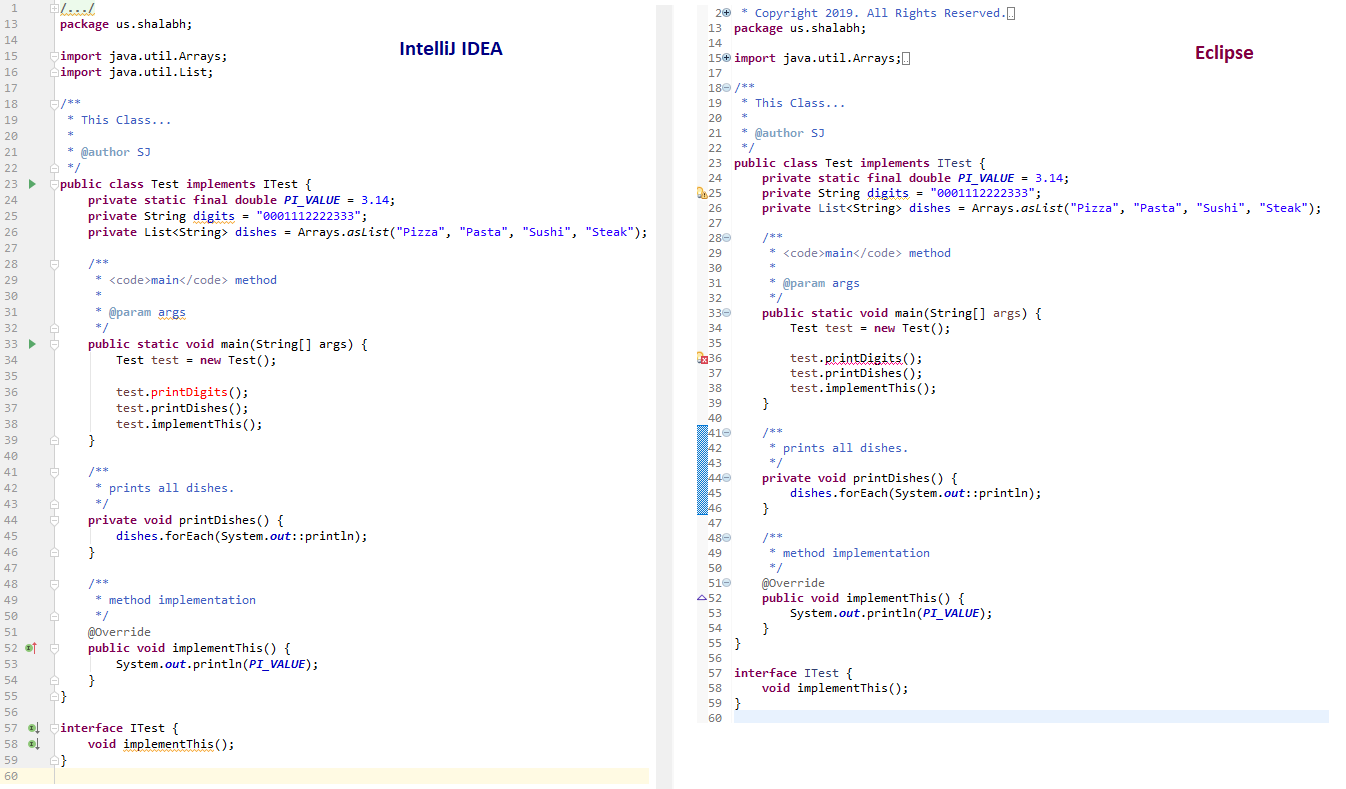Viewport: 1346px width, 789px height.
Task: Collapse Eclipse main Javadoc at line 28
Action: pyautogui.click(x=727, y=238)
